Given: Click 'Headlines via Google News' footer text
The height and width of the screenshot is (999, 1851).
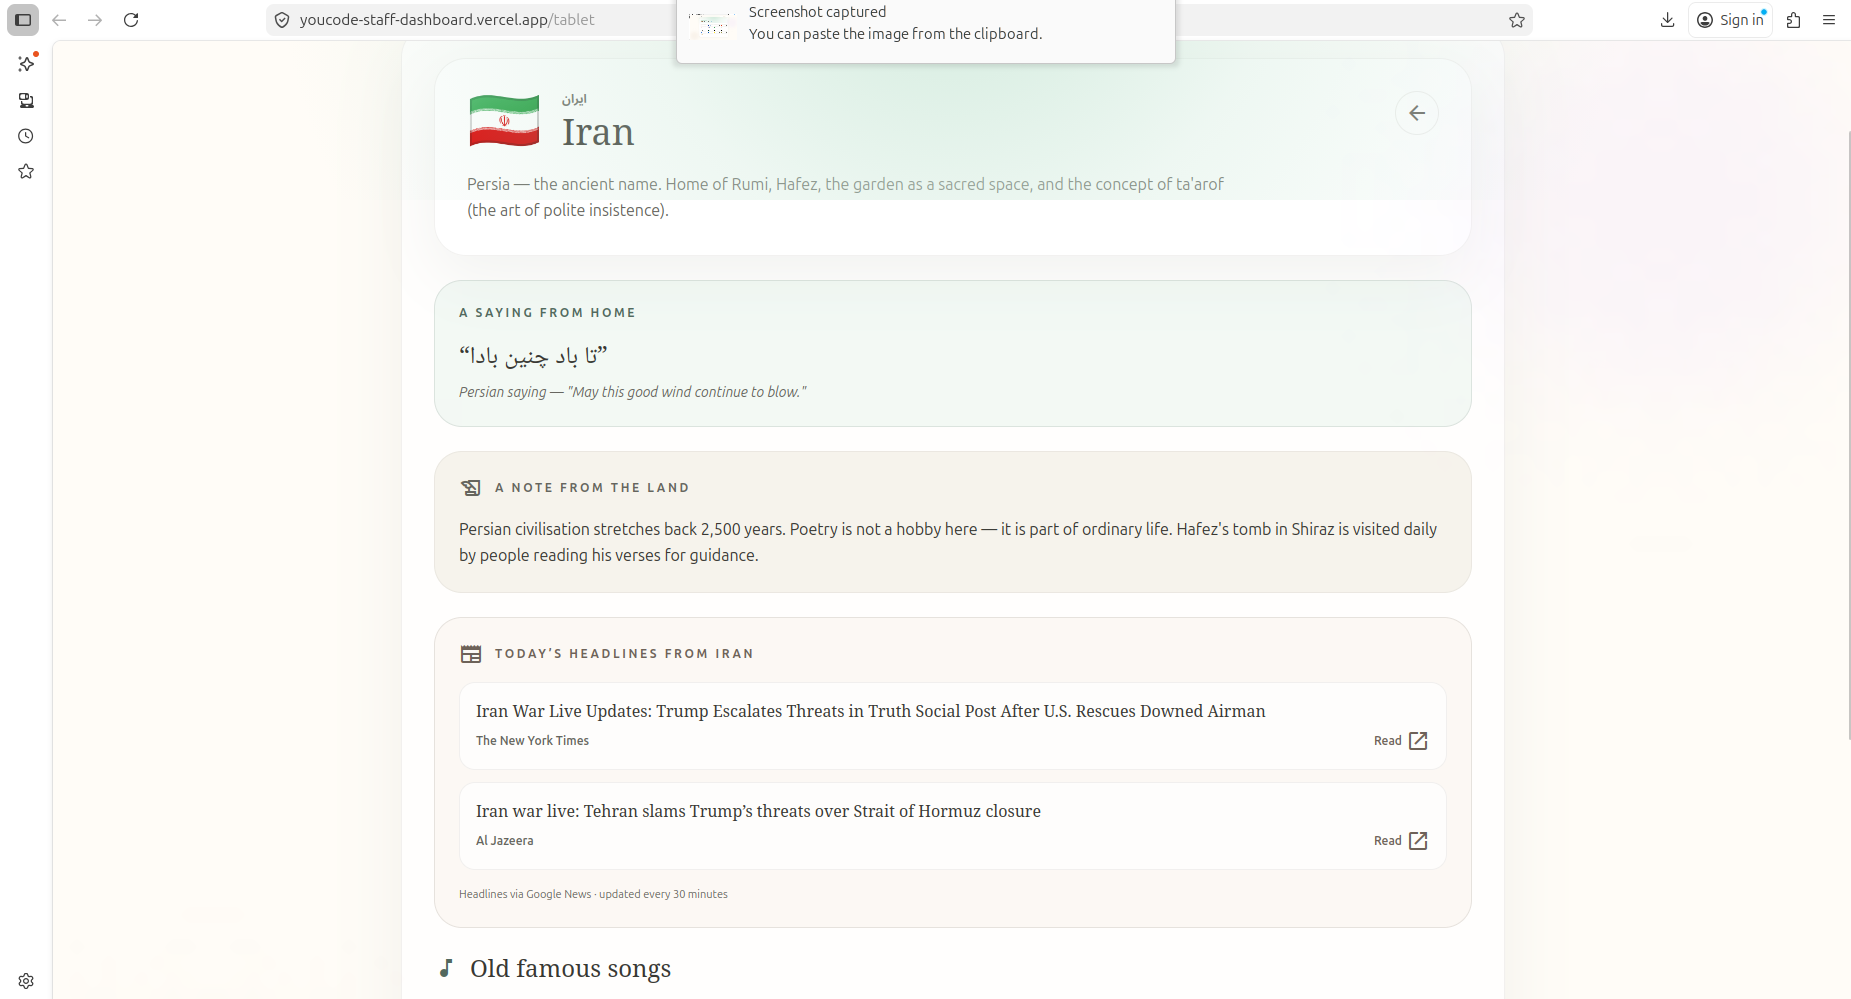Looking at the screenshot, I should pyautogui.click(x=593, y=894).
